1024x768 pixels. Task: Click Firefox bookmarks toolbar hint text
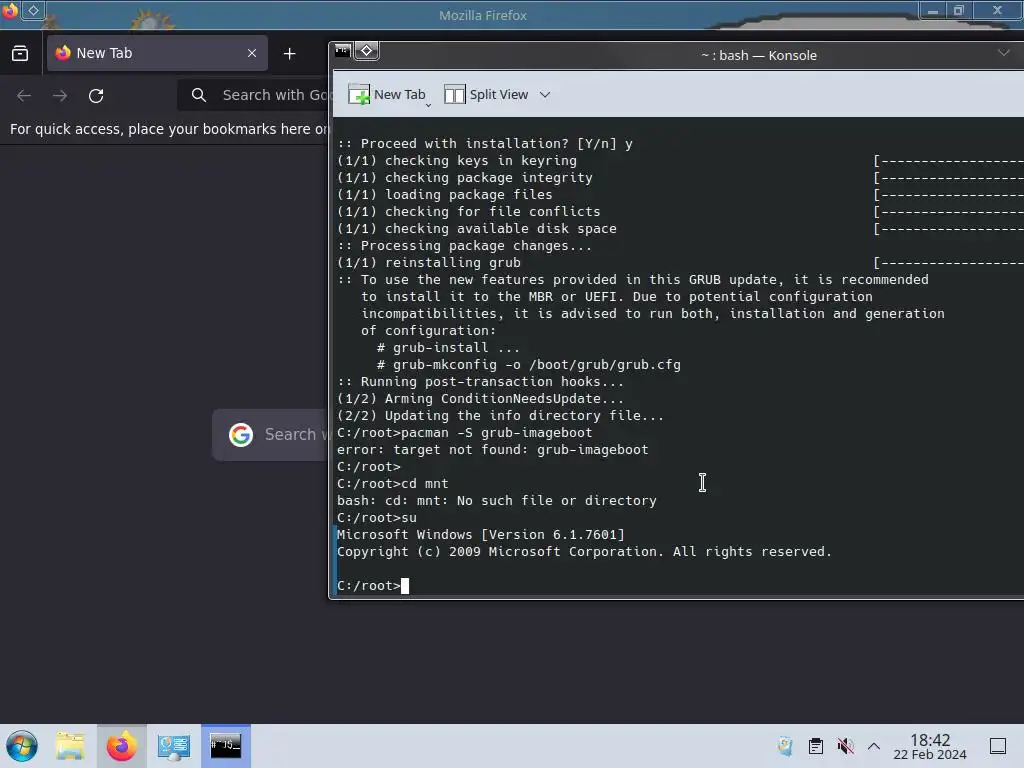click(169, 129)
